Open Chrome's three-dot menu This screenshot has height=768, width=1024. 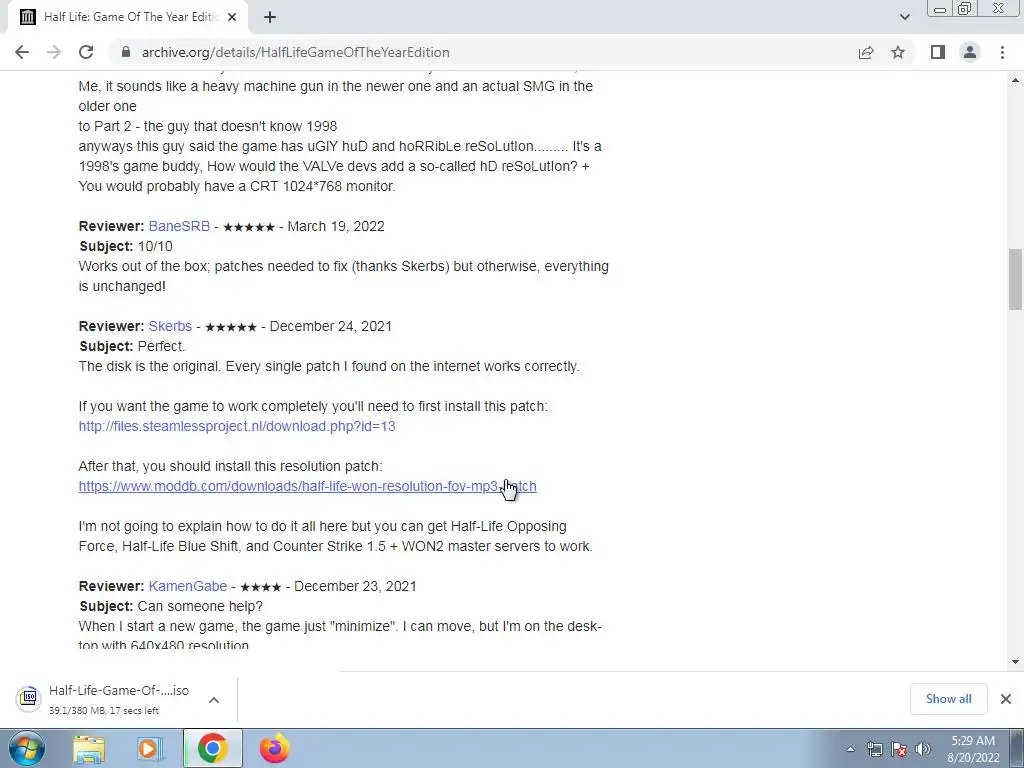coord(1002,52)
